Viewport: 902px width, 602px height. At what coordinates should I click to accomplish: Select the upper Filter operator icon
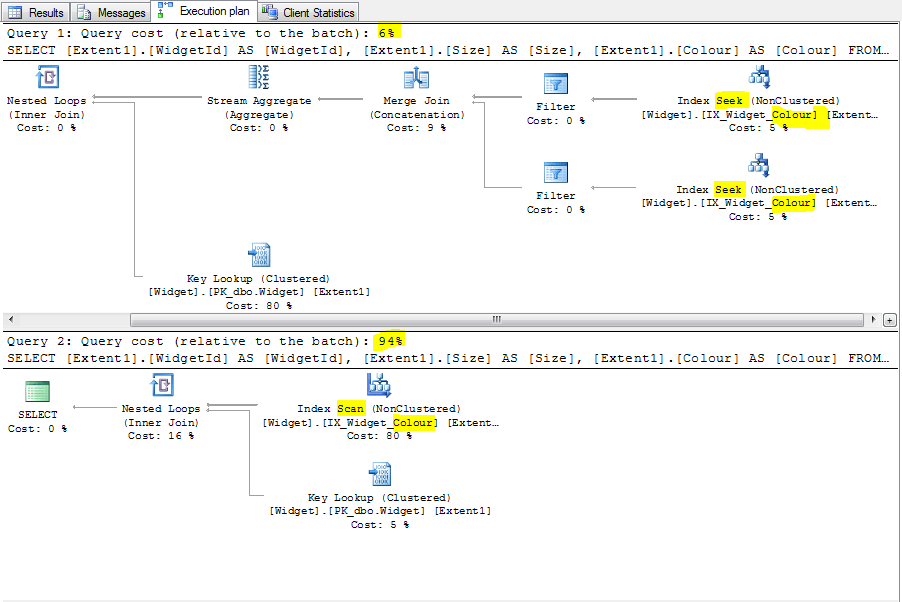pos(556,83)
